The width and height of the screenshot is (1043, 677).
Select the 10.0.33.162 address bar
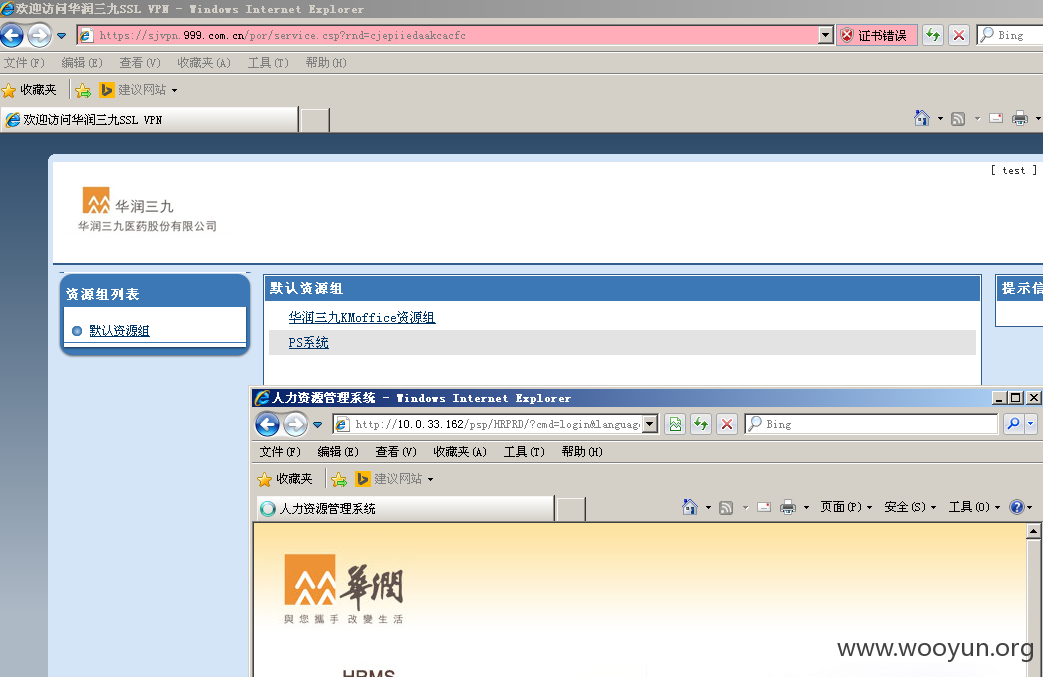coord(489,424)
